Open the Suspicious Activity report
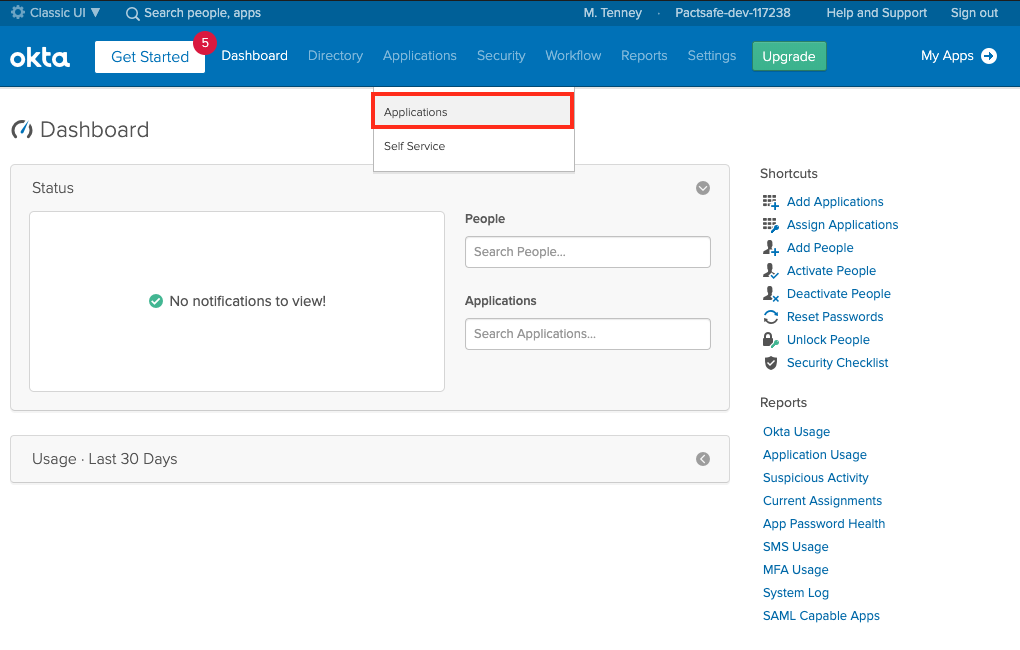The image size is (1020, 650). point(815,478)
